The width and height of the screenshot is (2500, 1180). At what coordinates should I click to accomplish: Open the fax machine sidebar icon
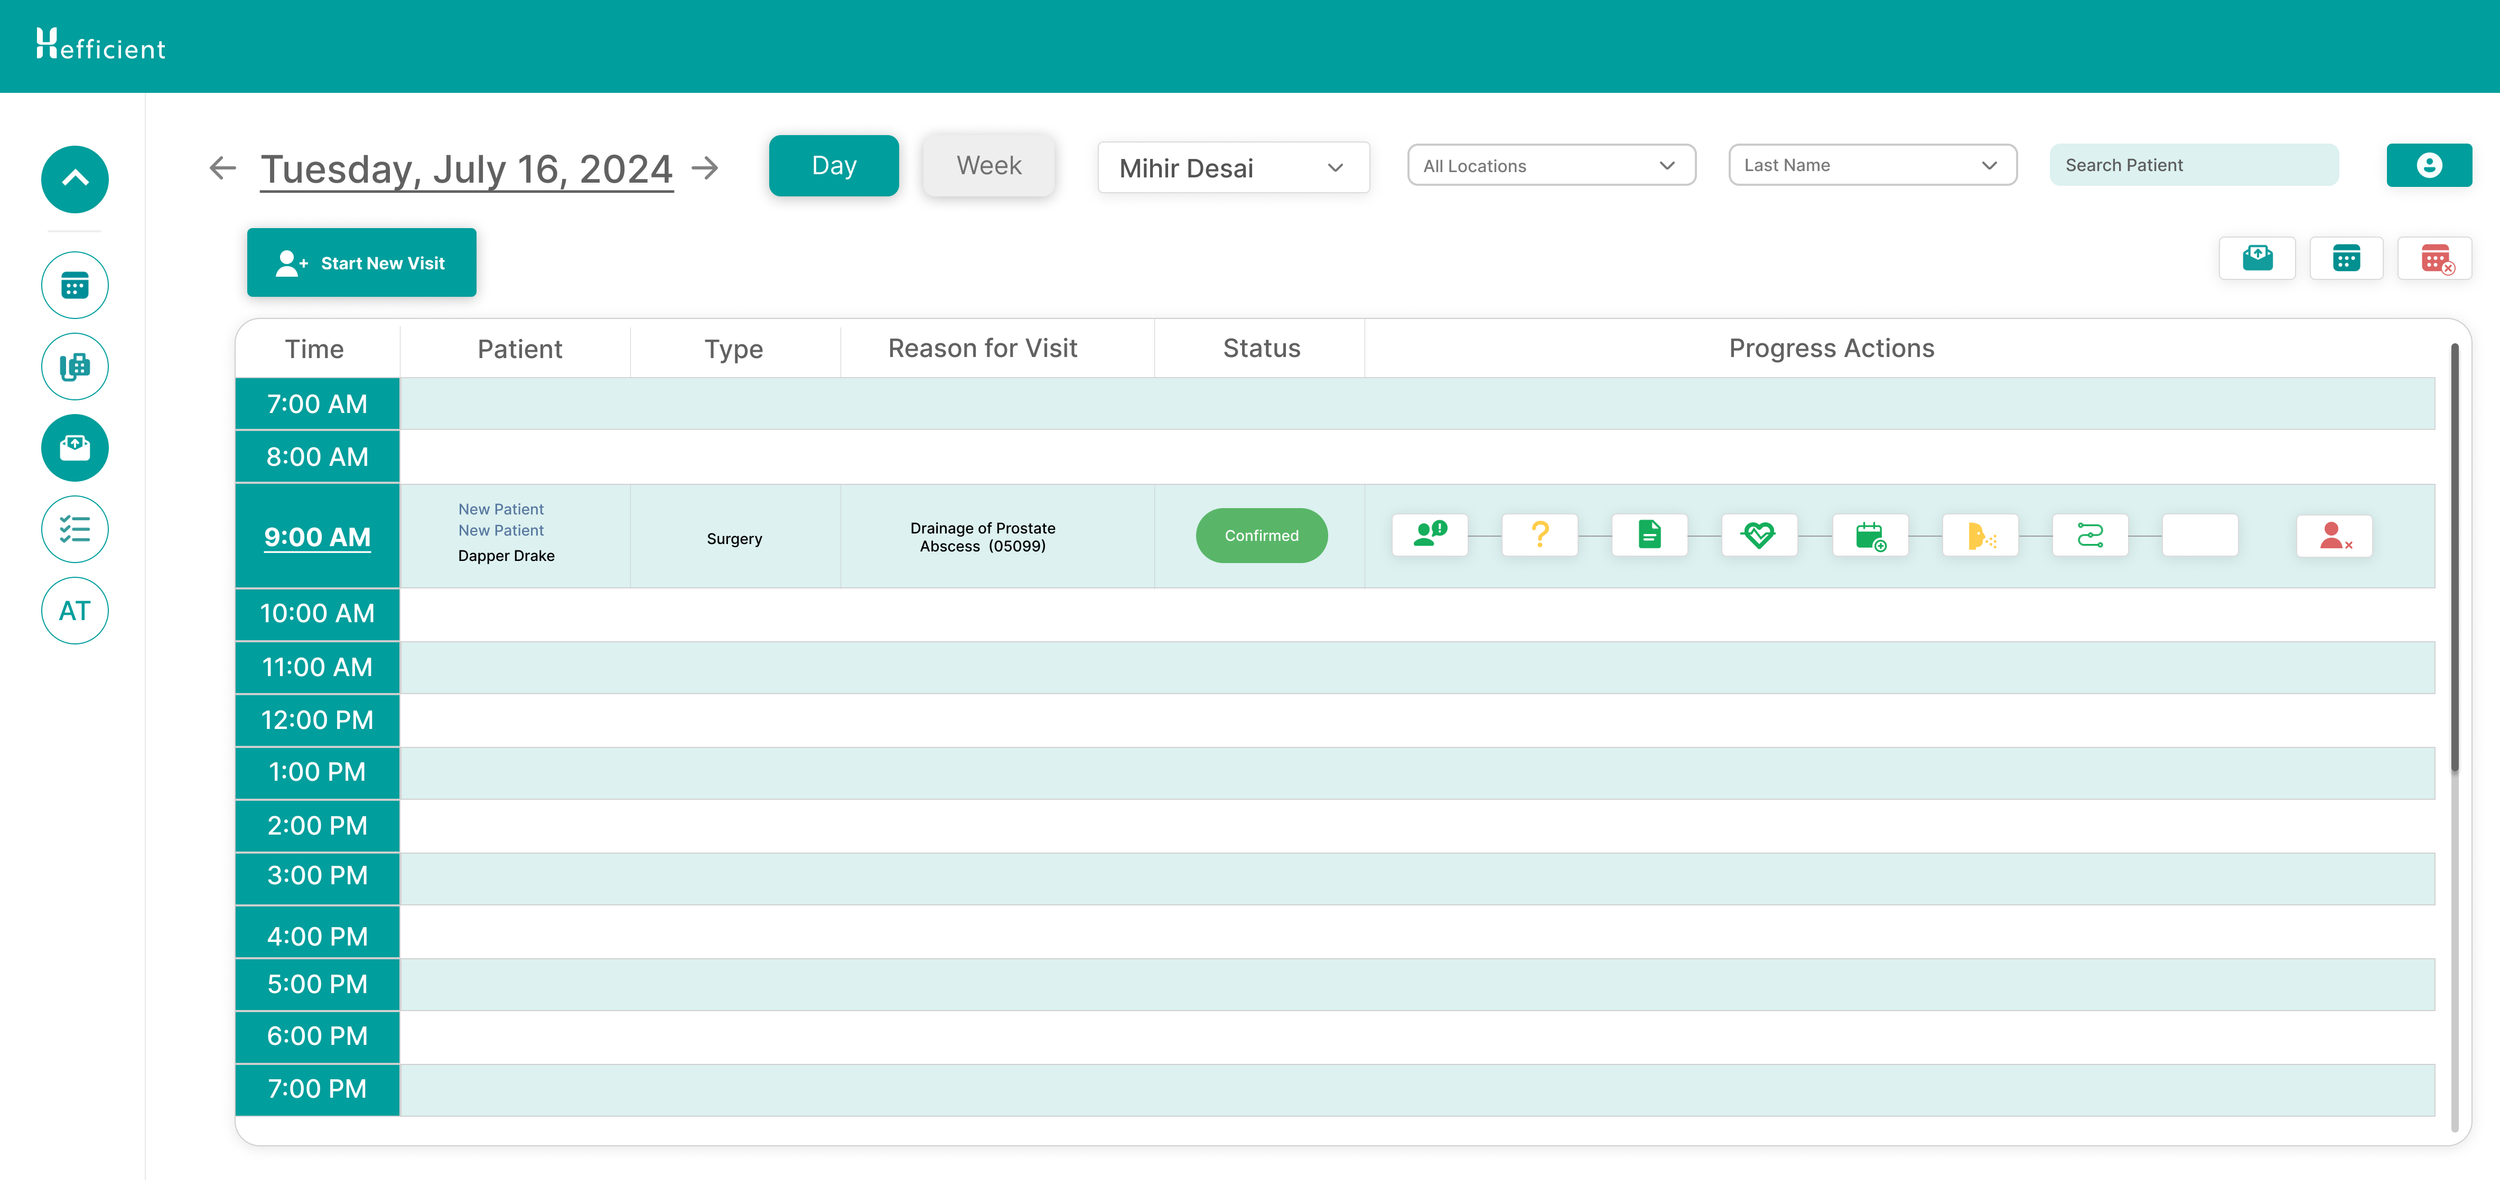point(75,366)
